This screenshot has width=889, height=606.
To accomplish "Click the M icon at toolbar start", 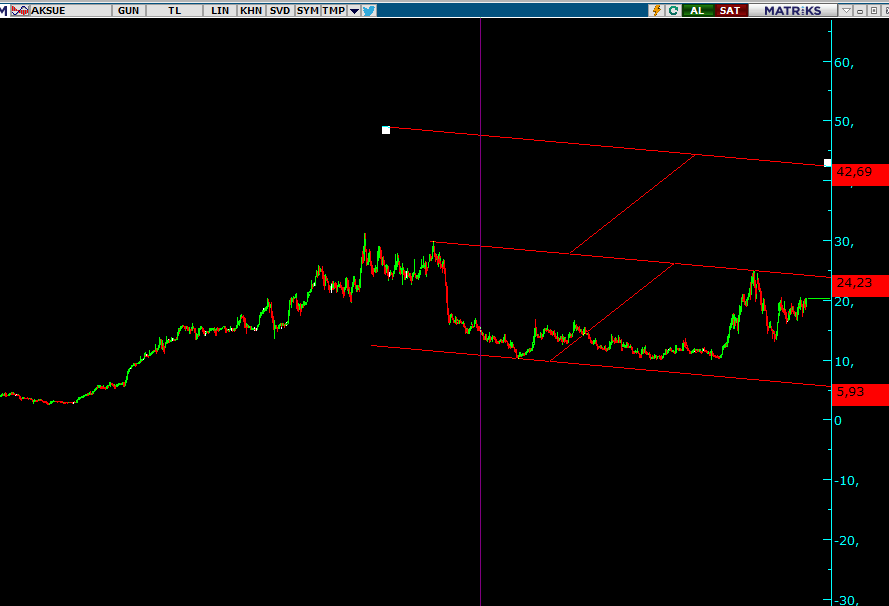I will click(4, 10).
